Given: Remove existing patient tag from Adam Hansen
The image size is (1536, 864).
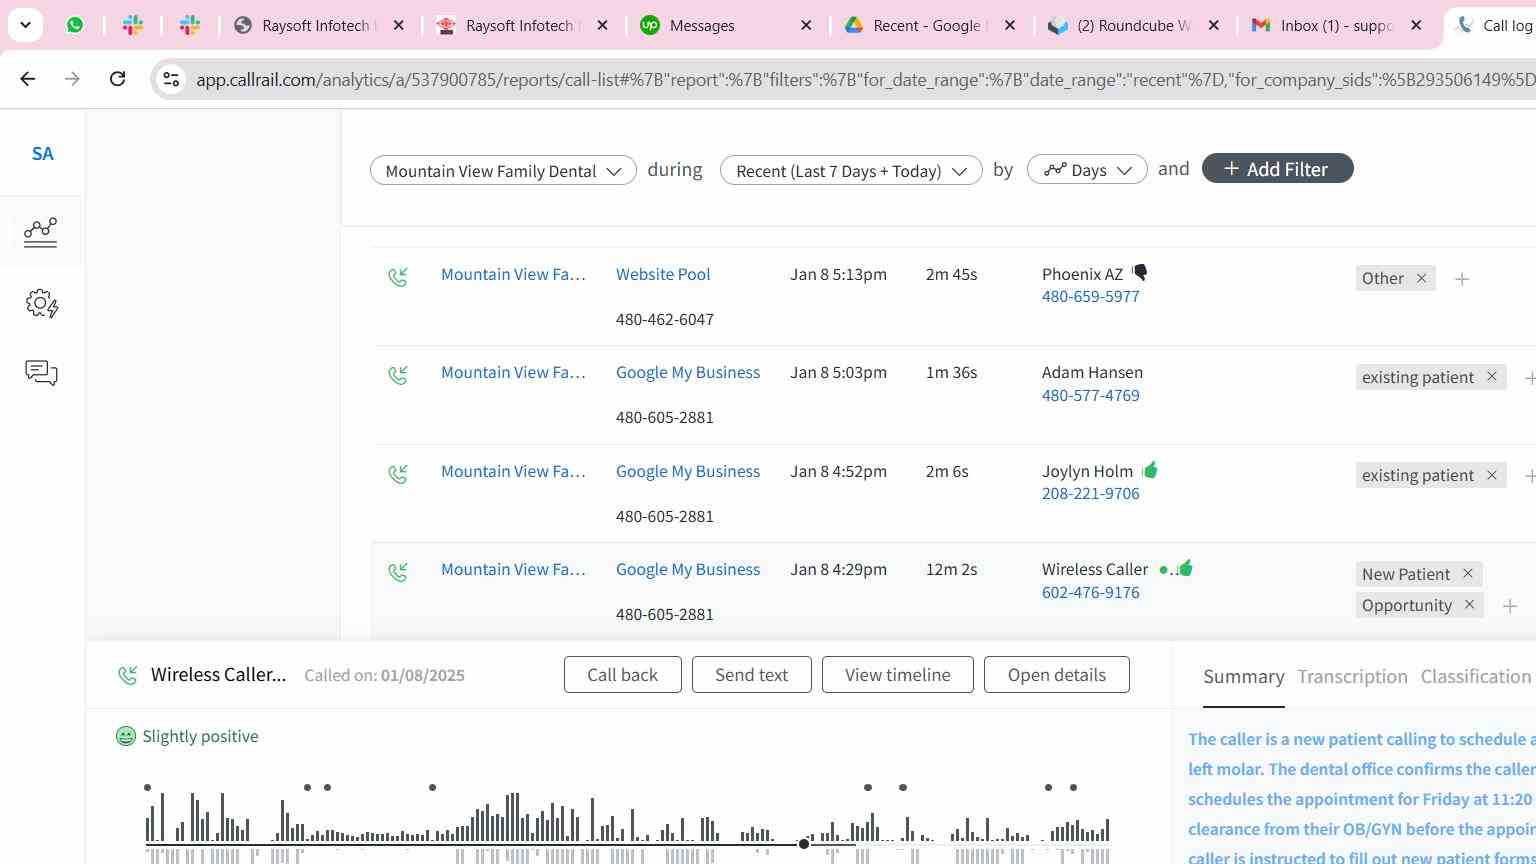Looking at the screenshot, I should point(1491,377).
